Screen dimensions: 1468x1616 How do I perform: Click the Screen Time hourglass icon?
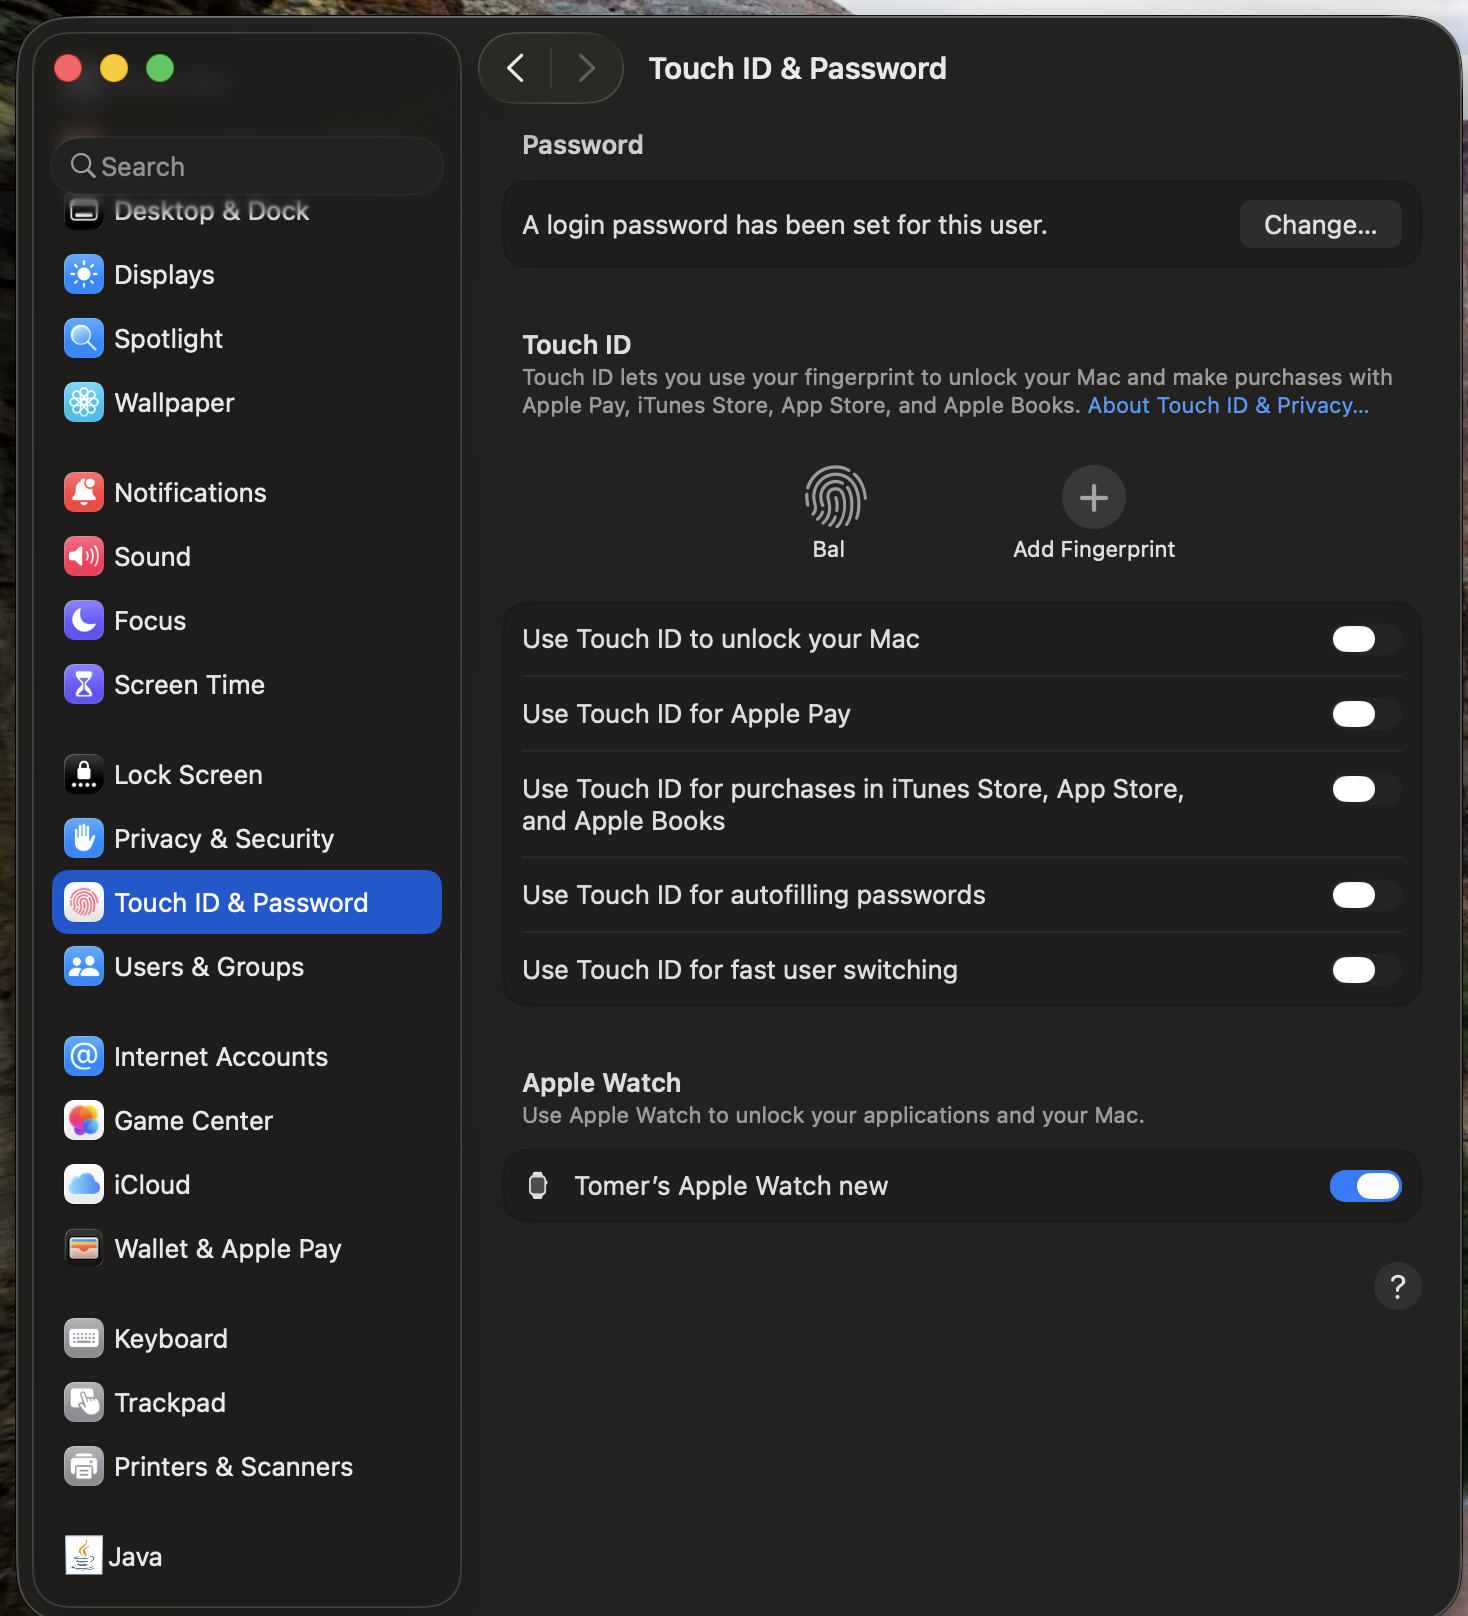coord(84,684)
